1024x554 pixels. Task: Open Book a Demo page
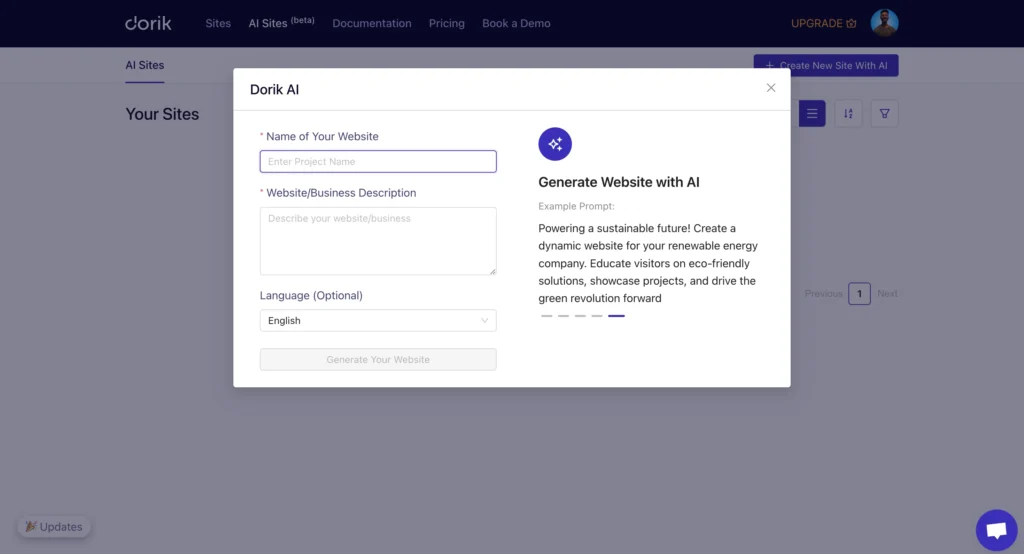tap(516, 24)
